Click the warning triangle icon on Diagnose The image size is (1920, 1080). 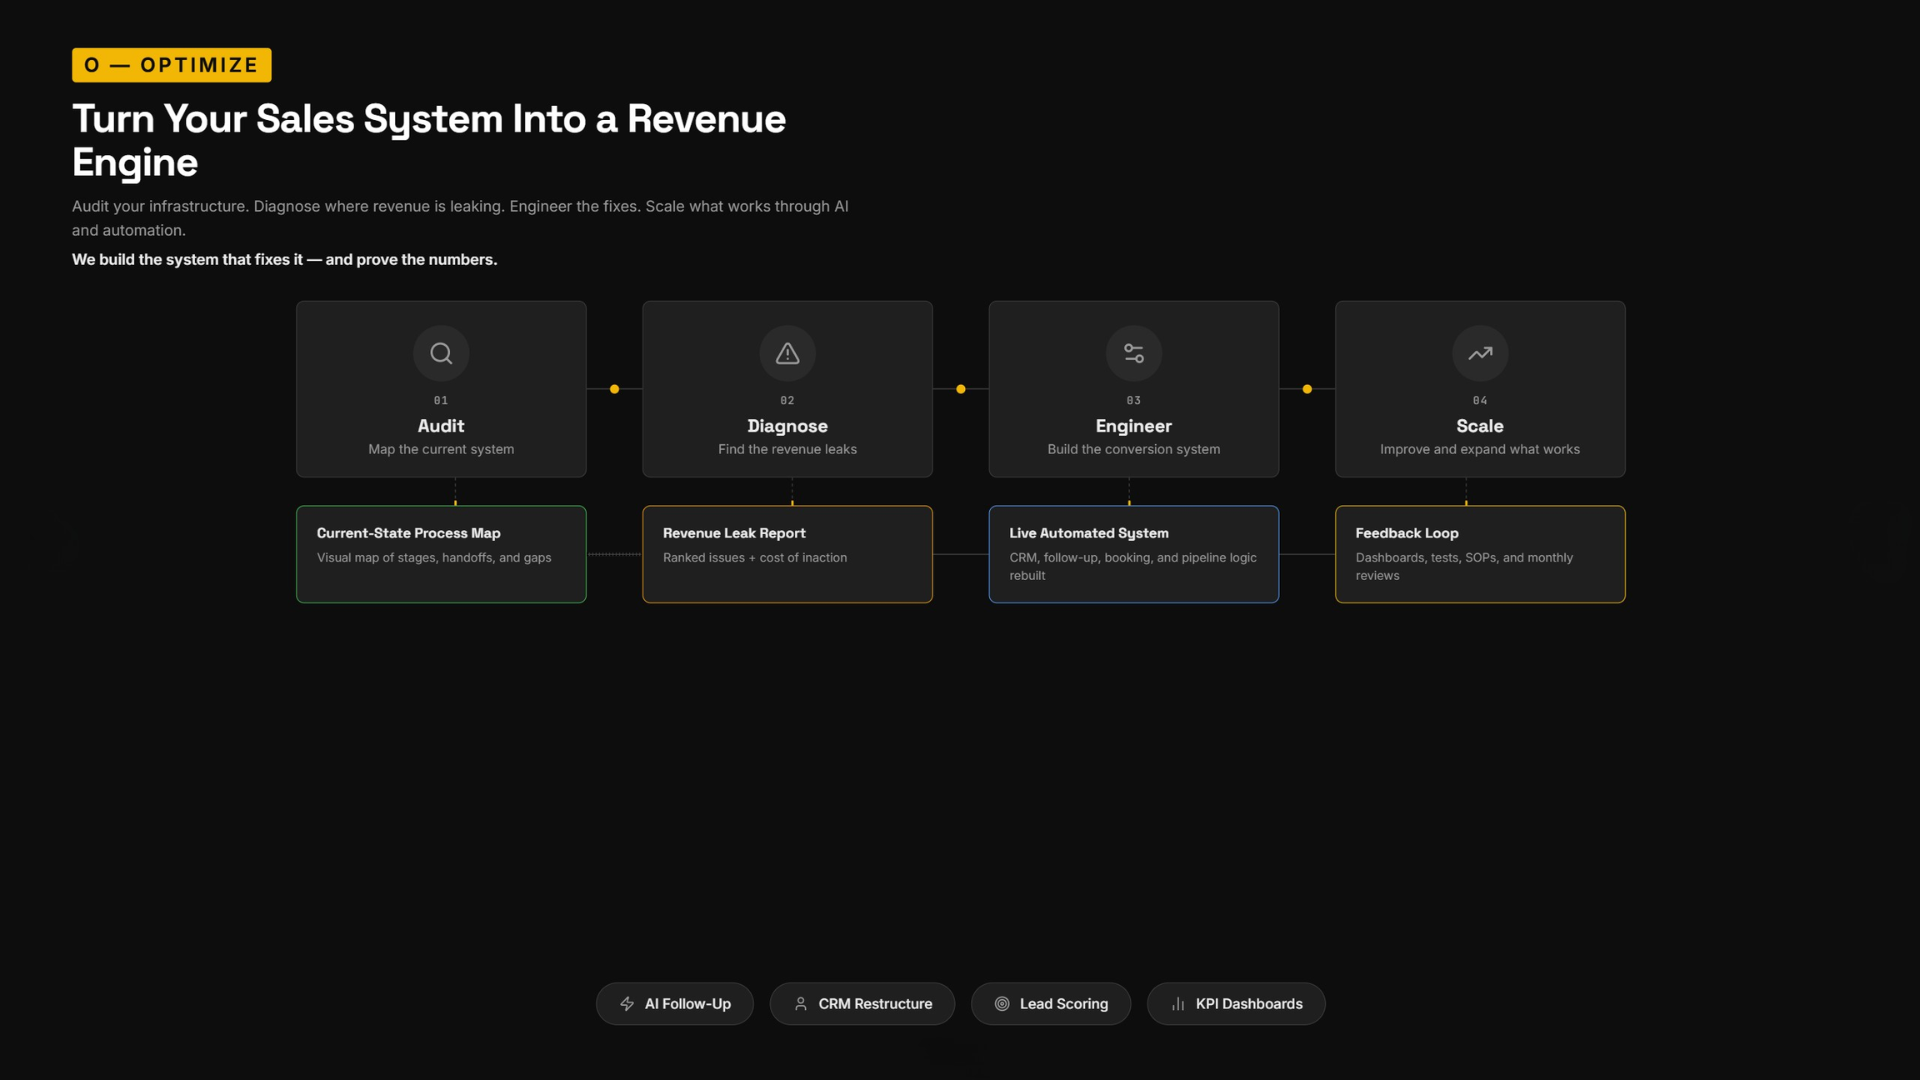788,353
